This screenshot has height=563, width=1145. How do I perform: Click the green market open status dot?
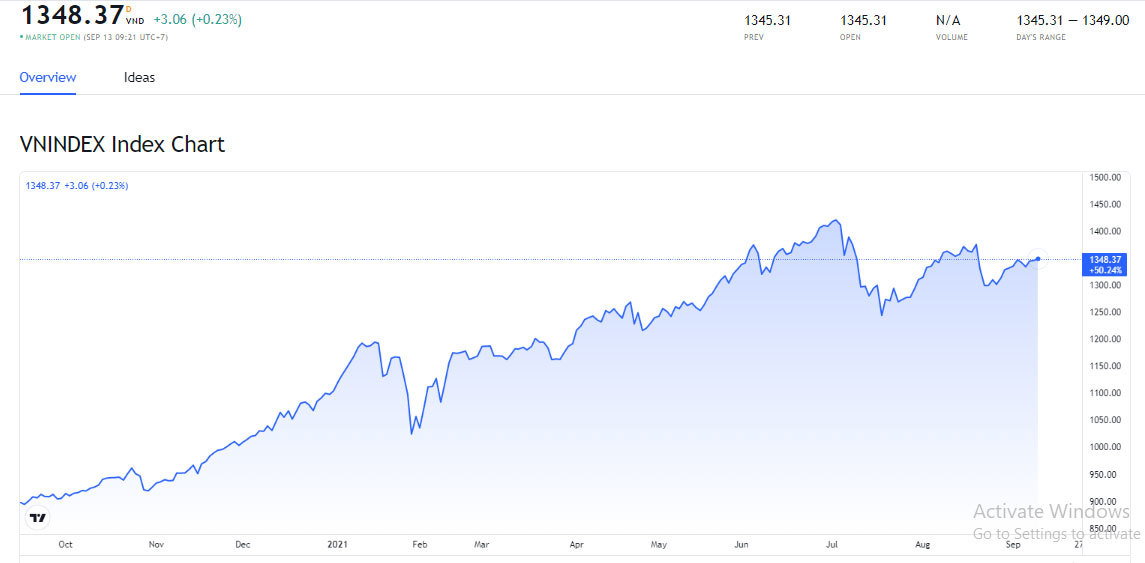click(x=22, y=37)
